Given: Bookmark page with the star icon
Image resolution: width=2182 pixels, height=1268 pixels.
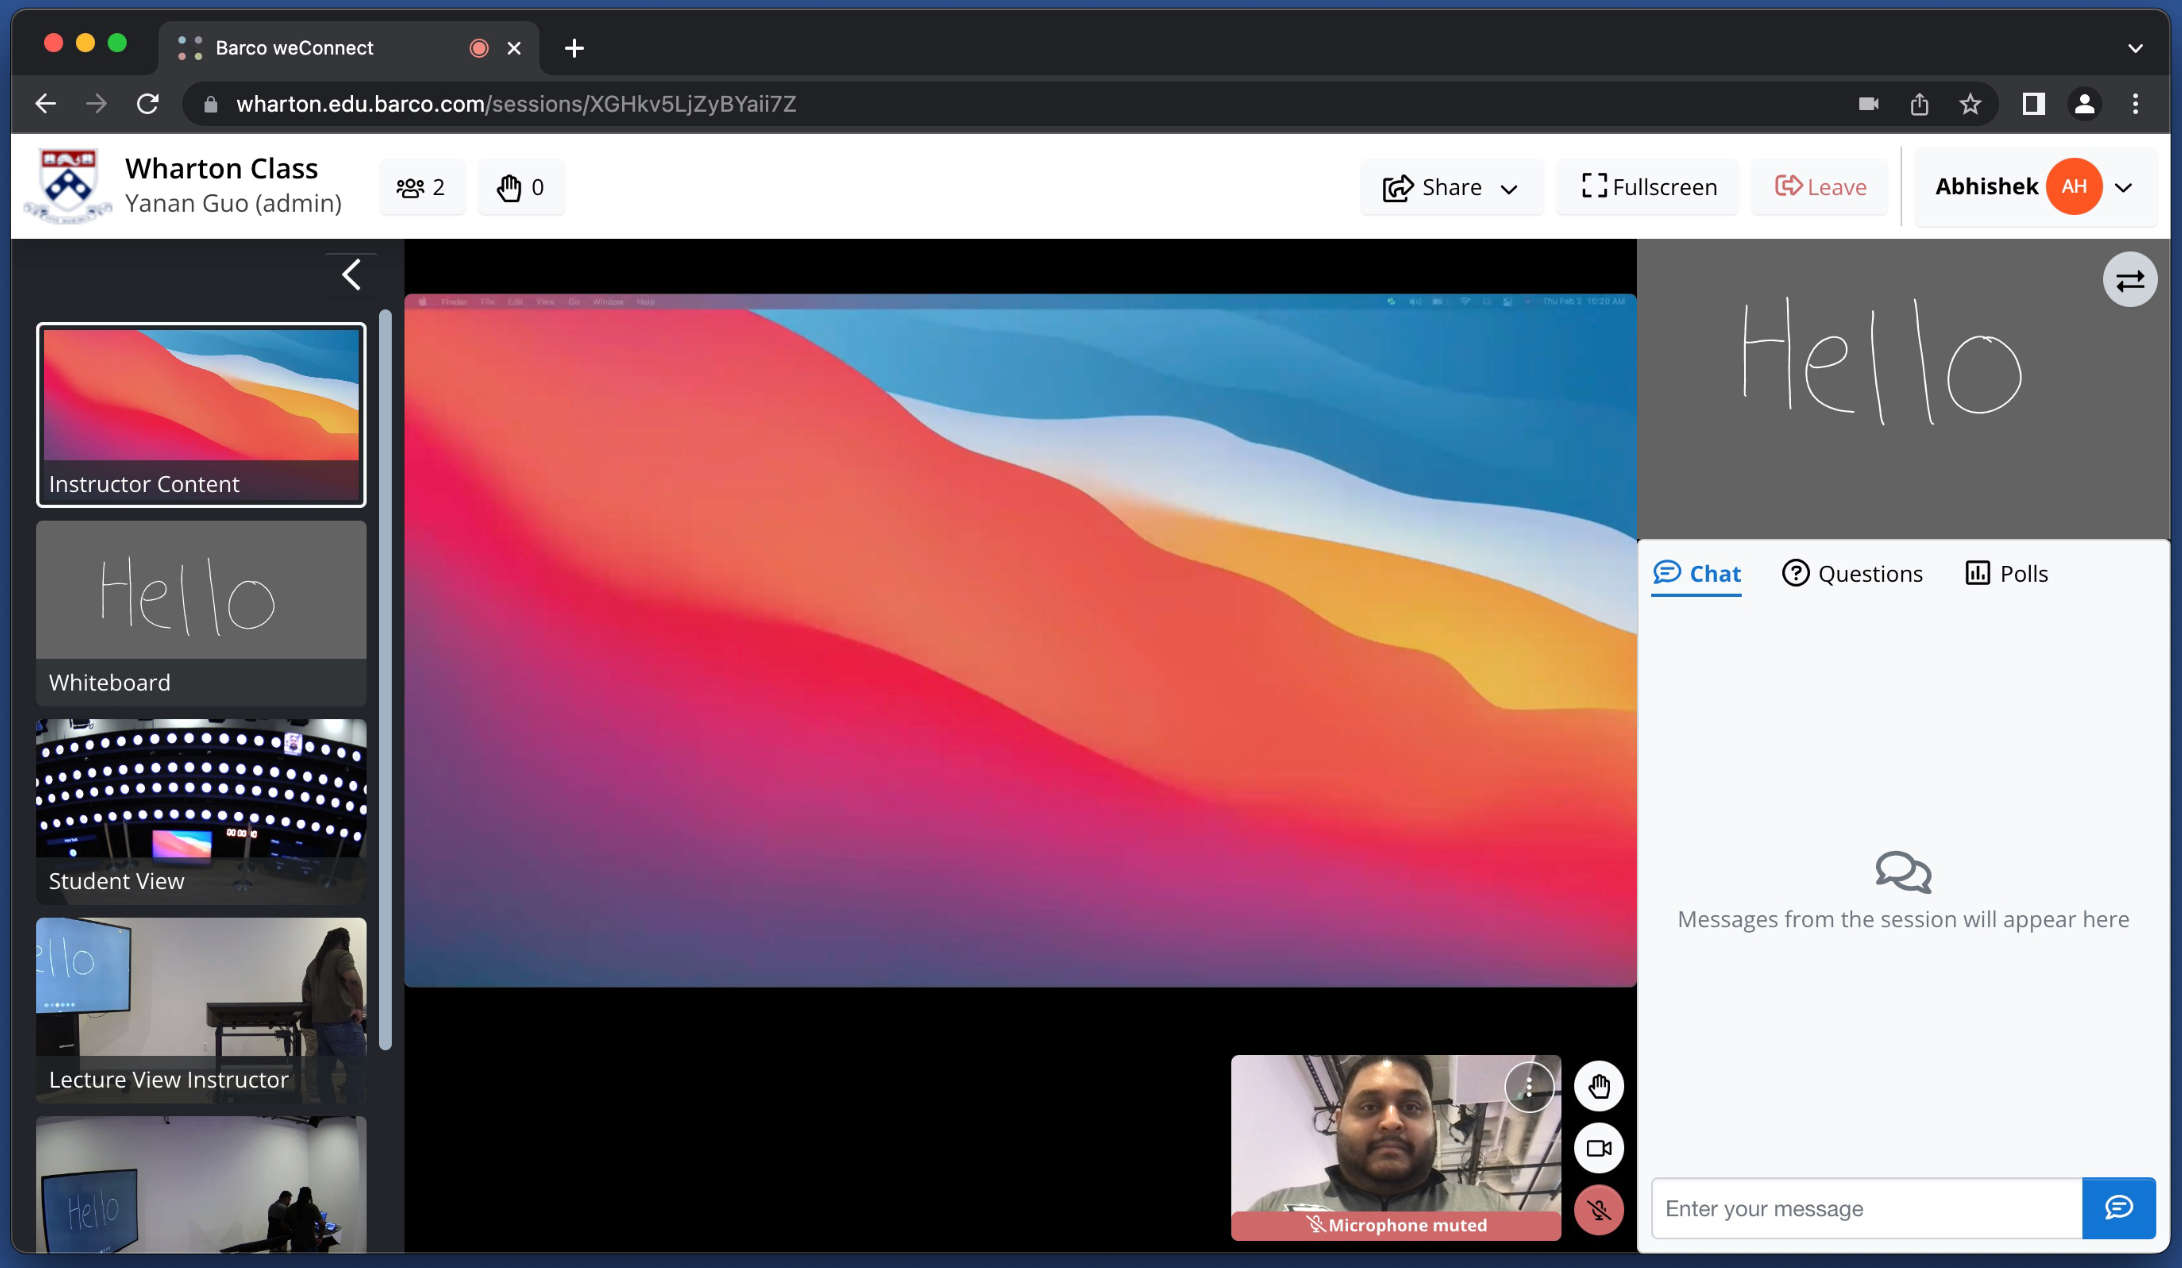Looking at the screenshot, I should pyautogui.click(x=1969, y=104).
